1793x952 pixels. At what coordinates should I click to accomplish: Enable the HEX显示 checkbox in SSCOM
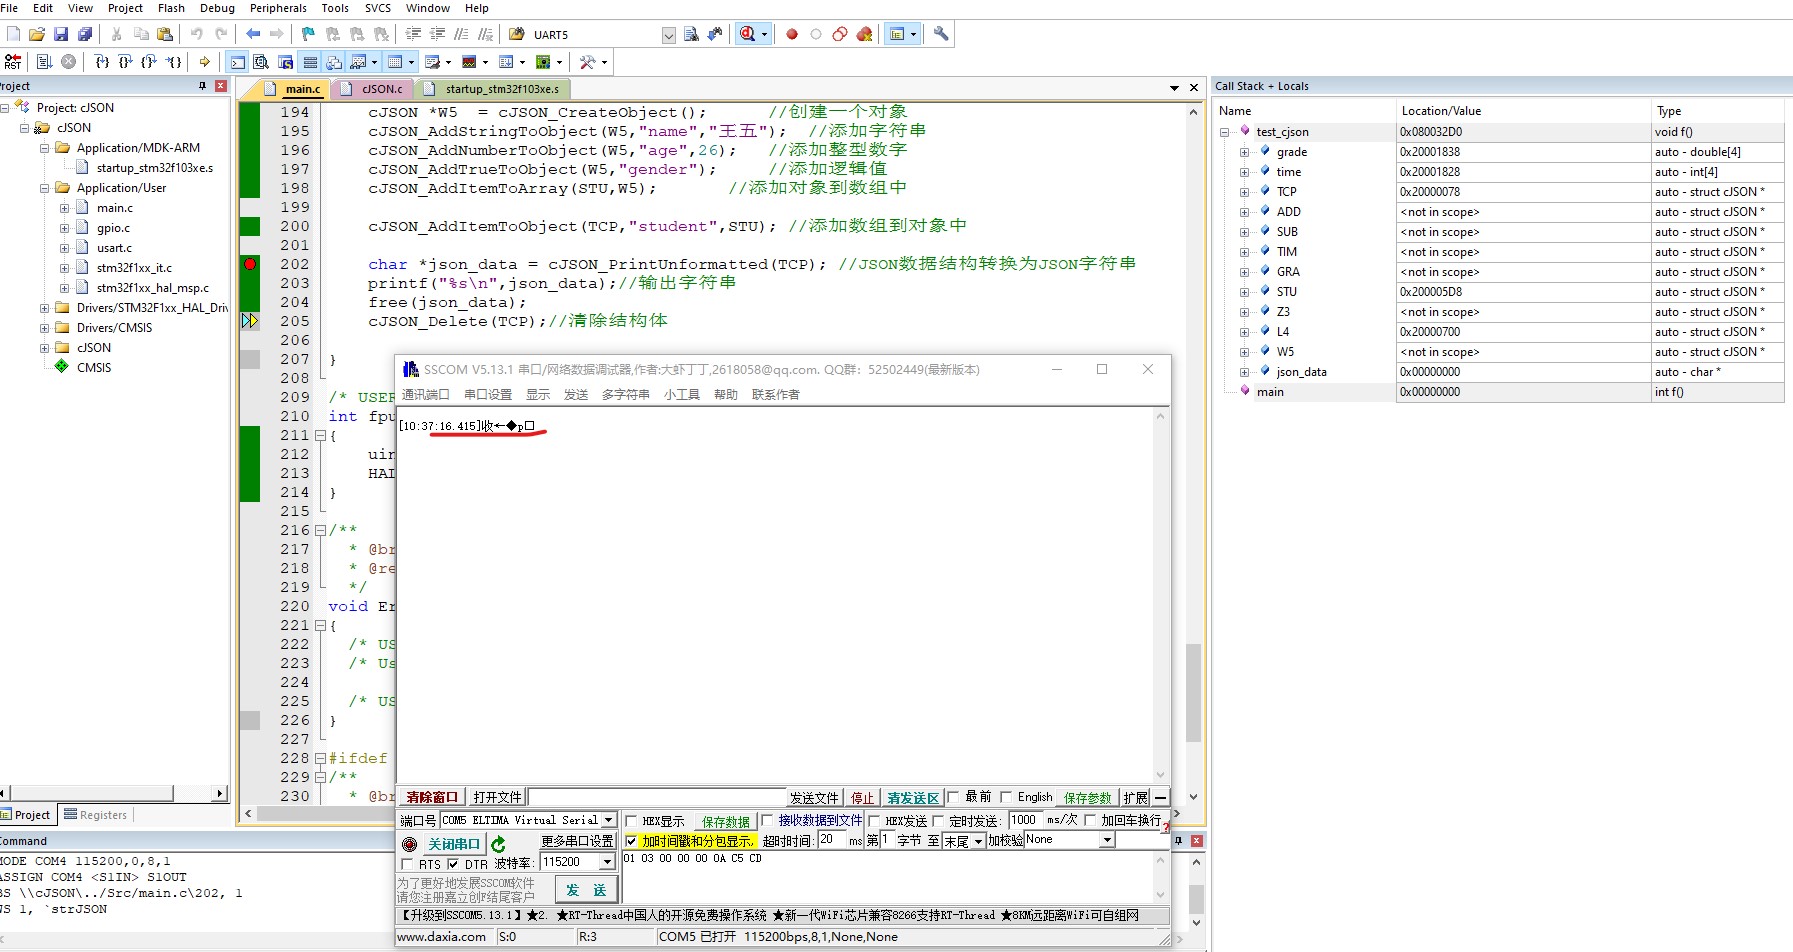coord(630,820)
